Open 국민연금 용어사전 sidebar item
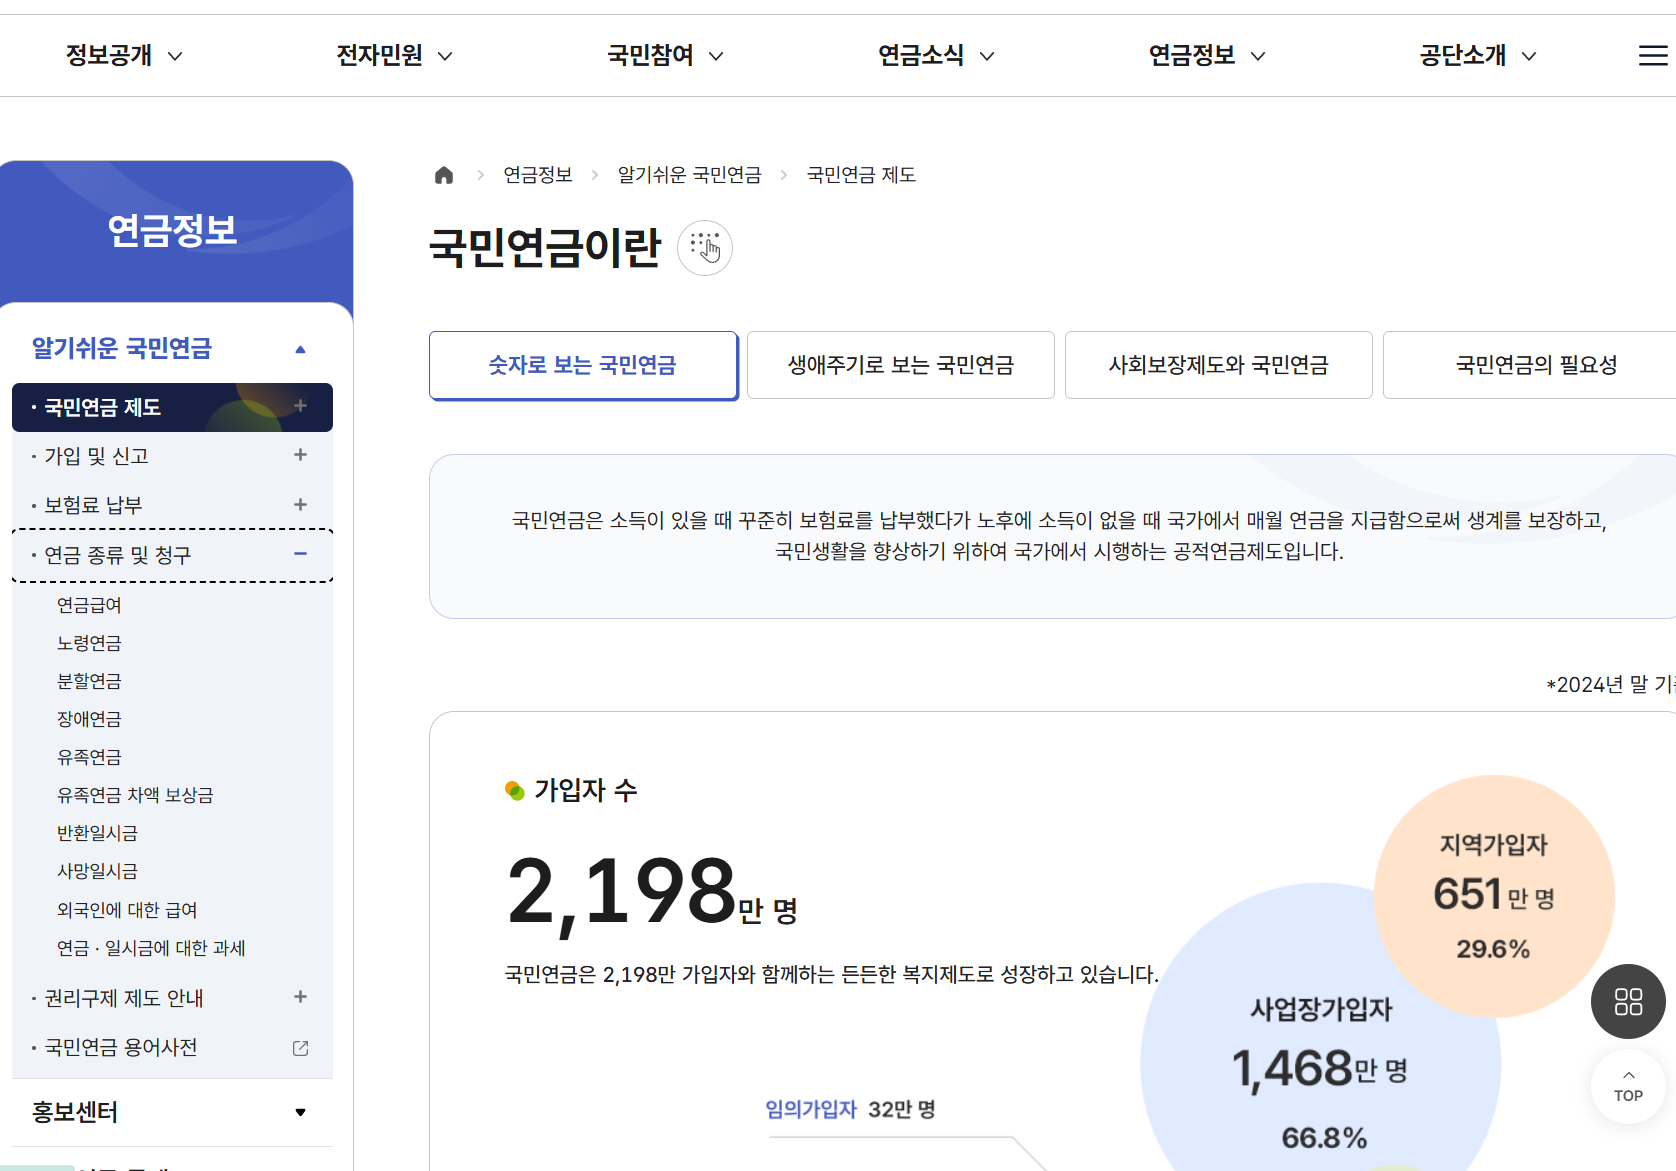This screenshot has height=1171, width=1676. click(x=172, y=1047)
